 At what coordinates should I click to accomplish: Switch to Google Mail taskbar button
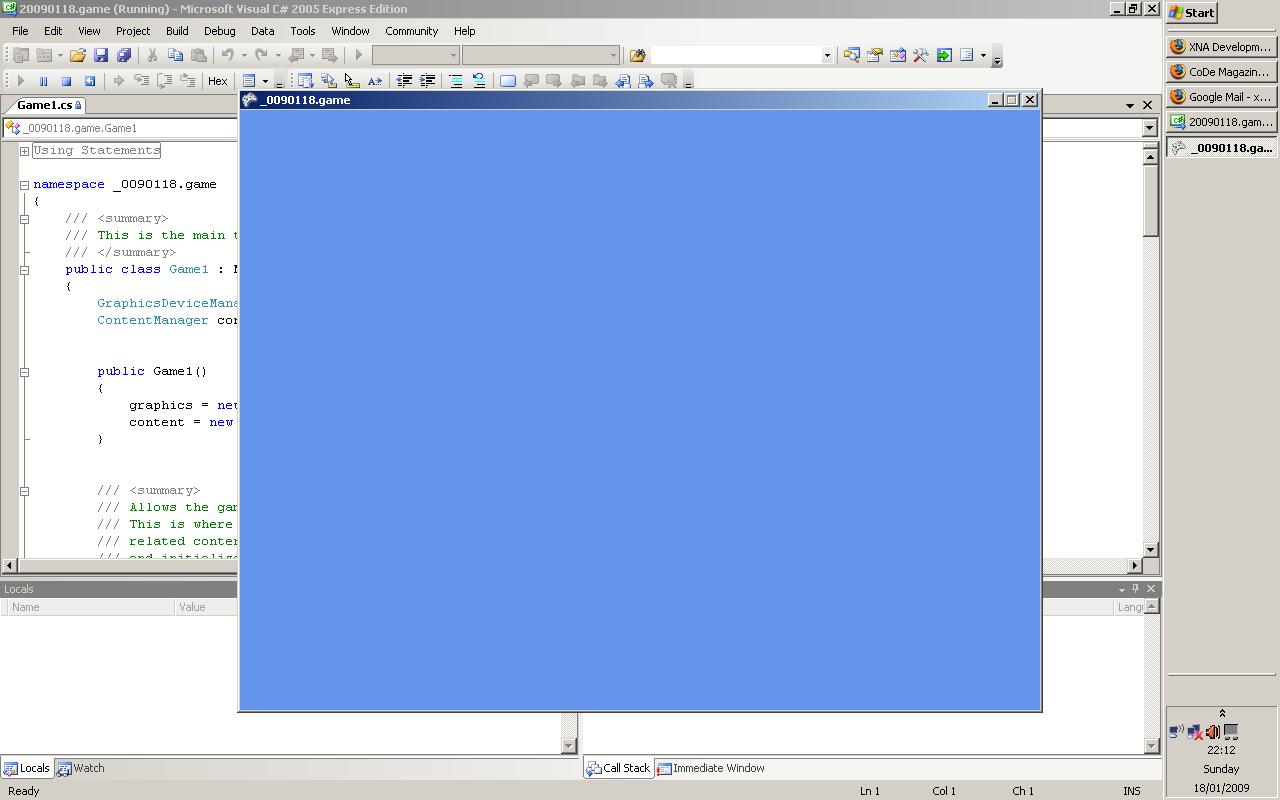(1221, 97)
